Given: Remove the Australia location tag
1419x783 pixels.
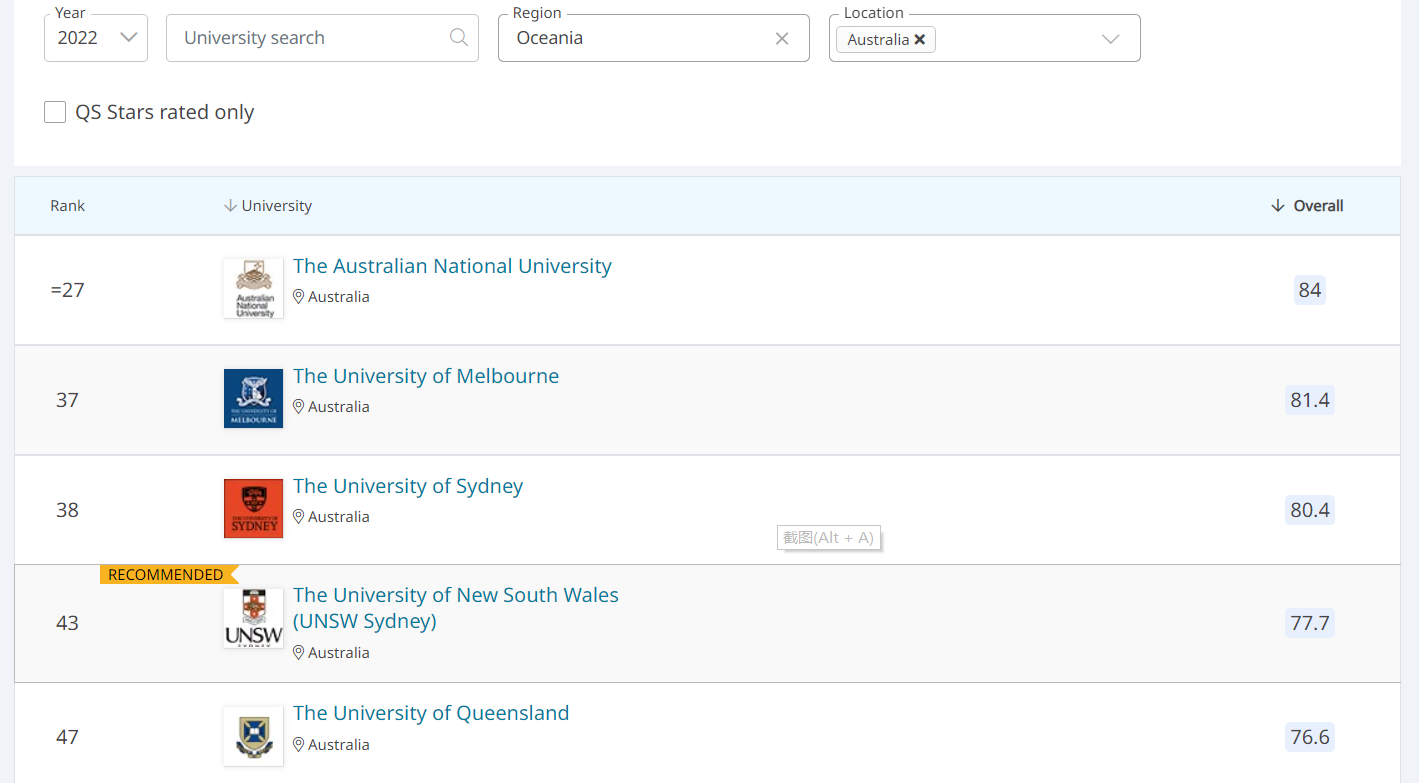Looking at the screenshot, I should pos(920,40).
